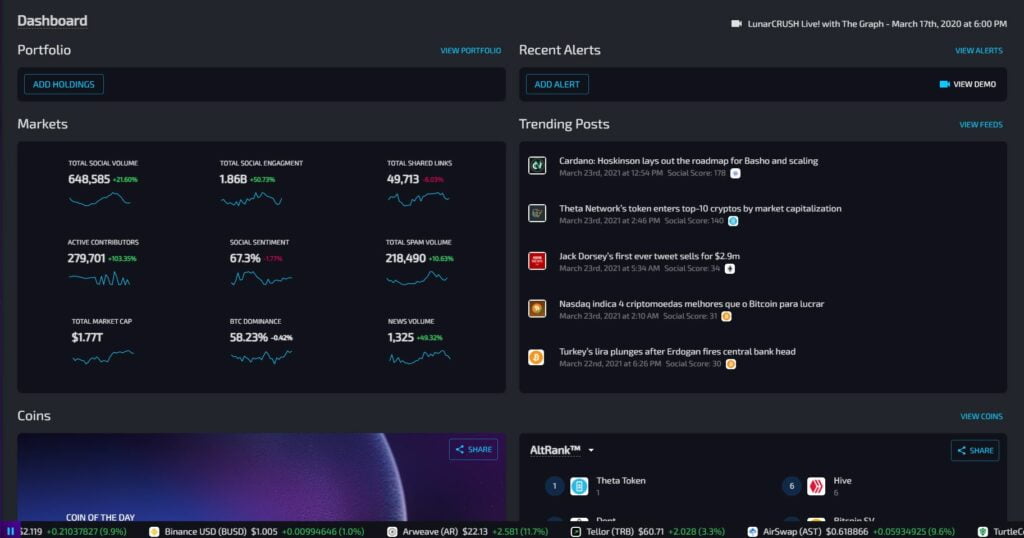
Task: Click coin badge after Cardano Social Score 178
Action: point(735,173)
